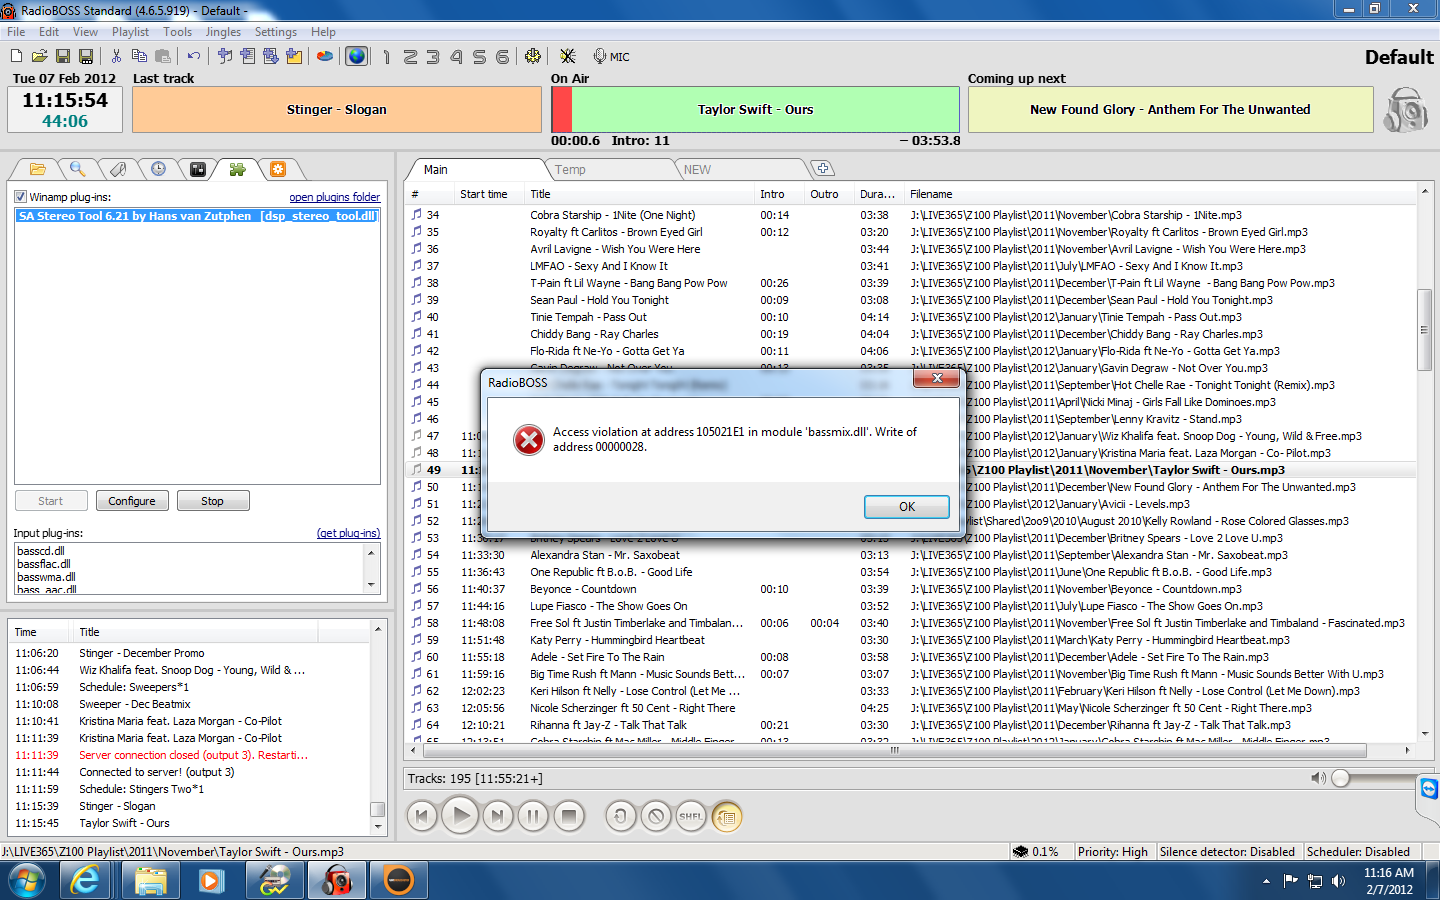
Task: Click the add new playlist tab icon
Action: pos(821,169)
